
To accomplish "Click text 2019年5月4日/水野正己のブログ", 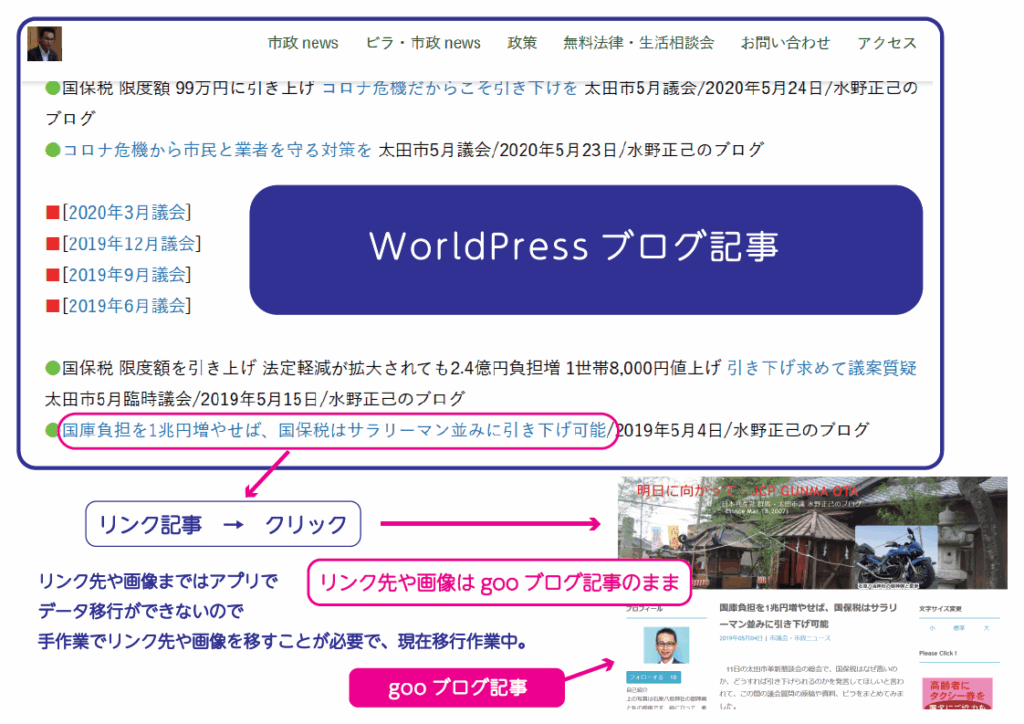I will point(743,430).
